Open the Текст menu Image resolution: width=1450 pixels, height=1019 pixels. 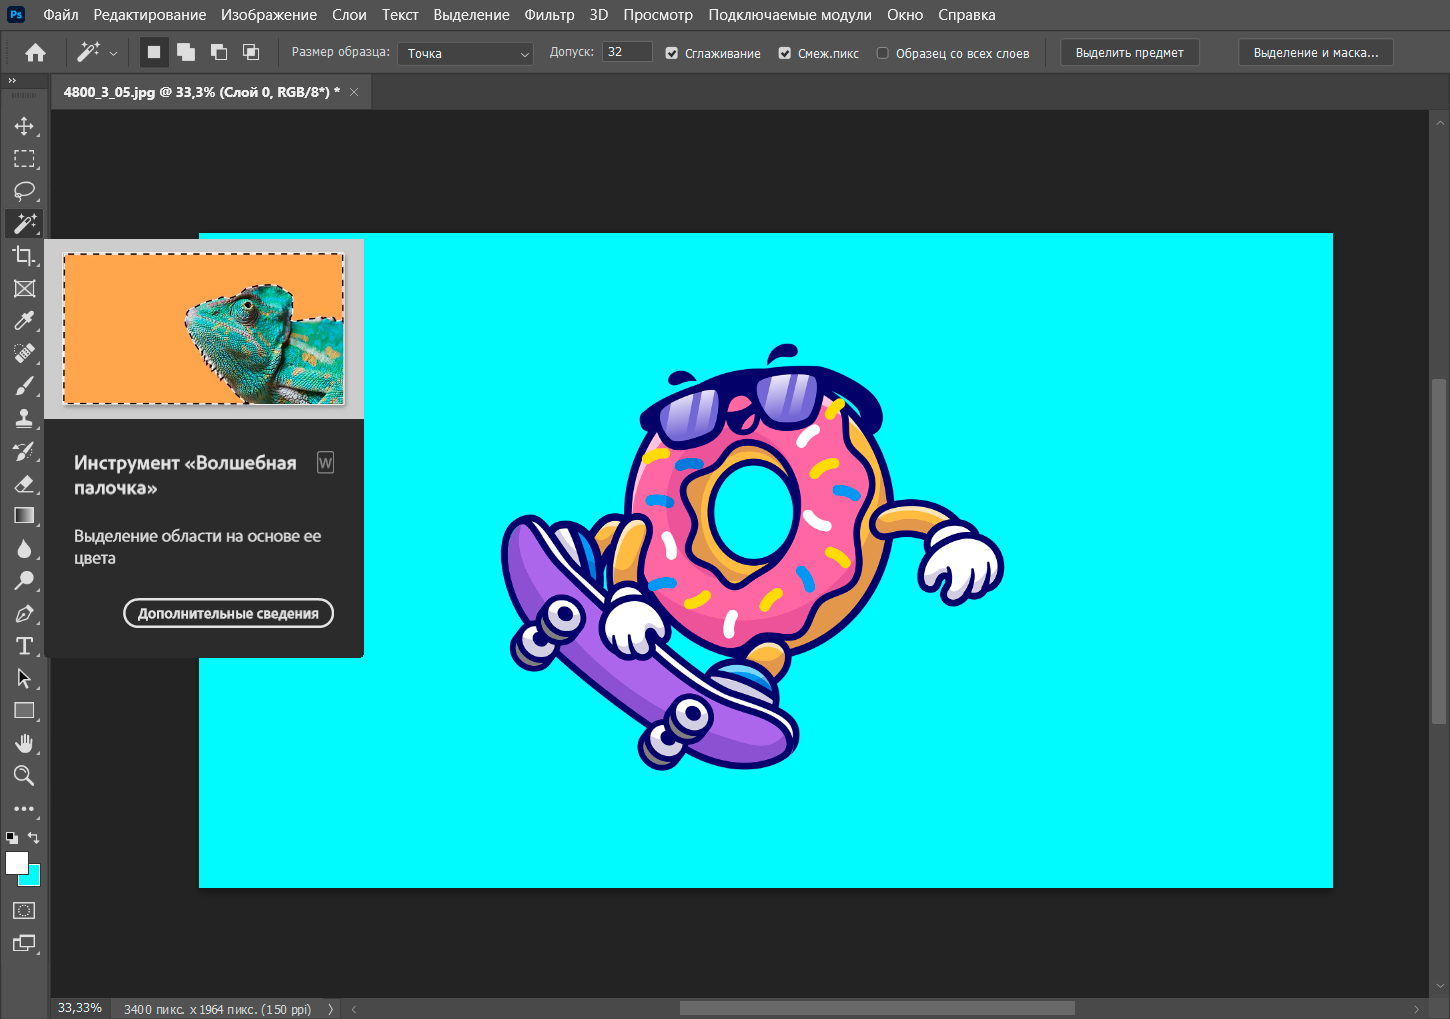400,15
